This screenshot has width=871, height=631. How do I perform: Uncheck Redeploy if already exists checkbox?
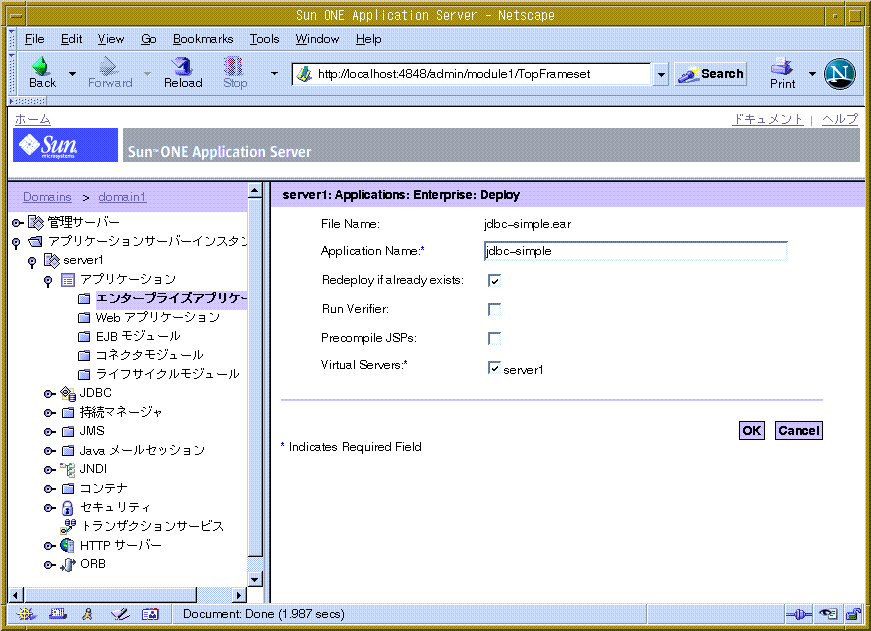point(494,281)
